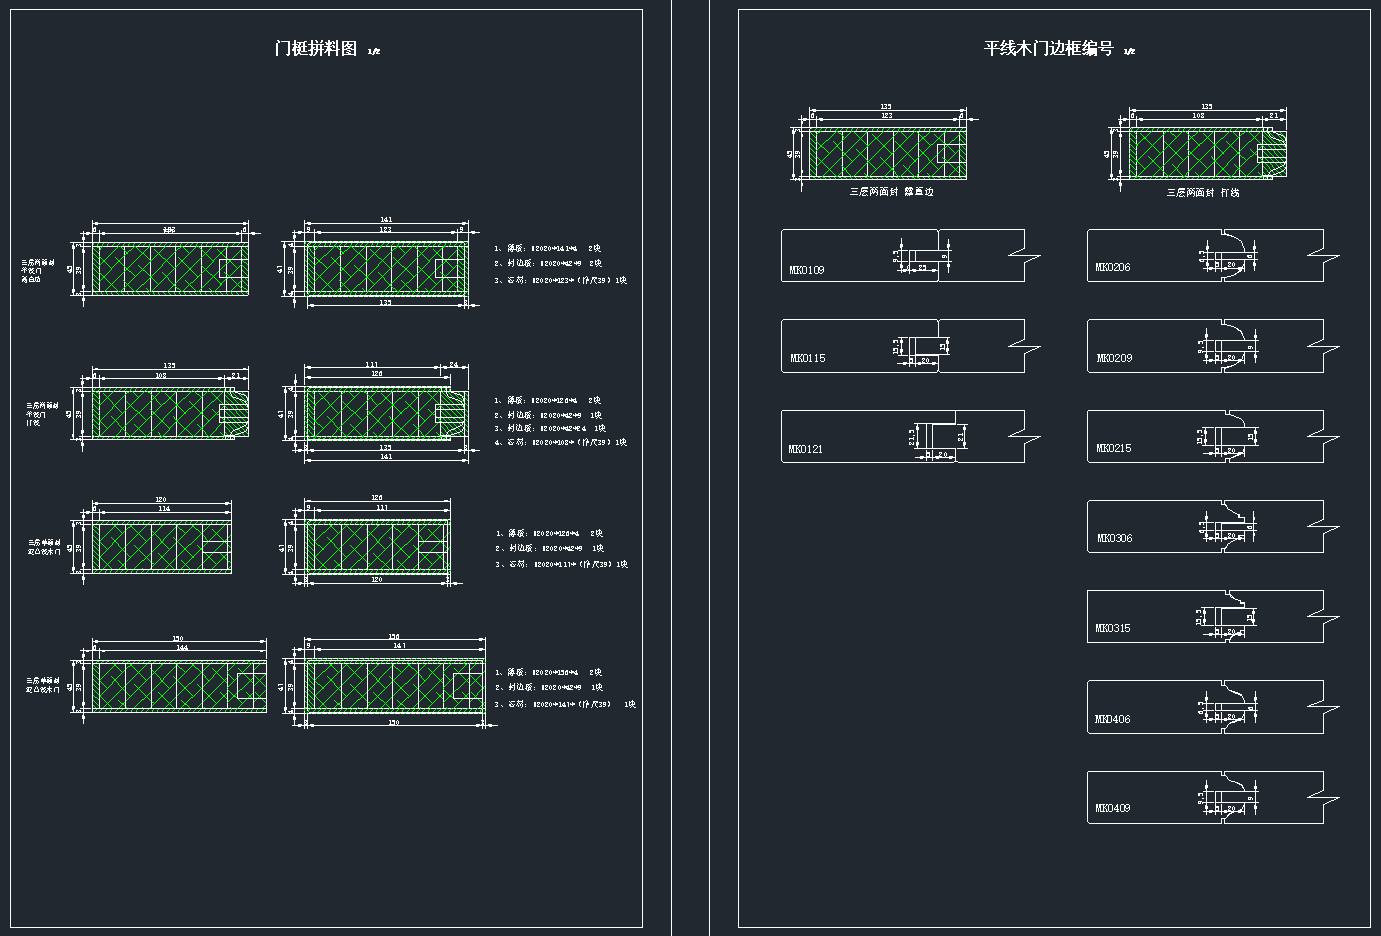Click the MK0306 profile label

(x=1114, y=538)
